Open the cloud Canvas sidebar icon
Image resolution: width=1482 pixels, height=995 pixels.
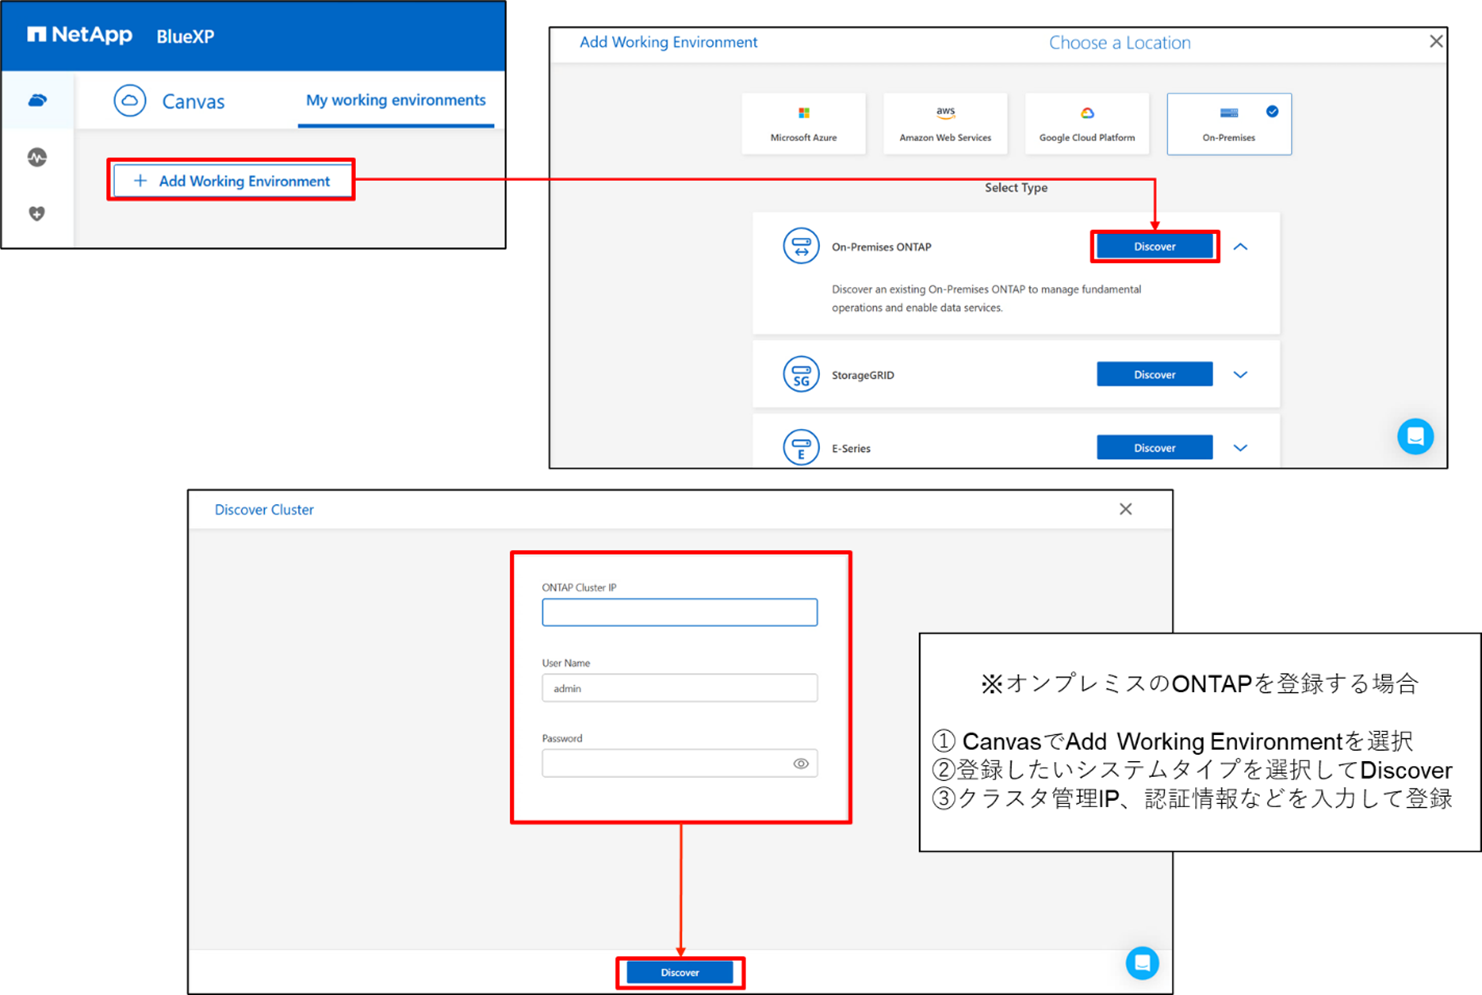[37, 100]
